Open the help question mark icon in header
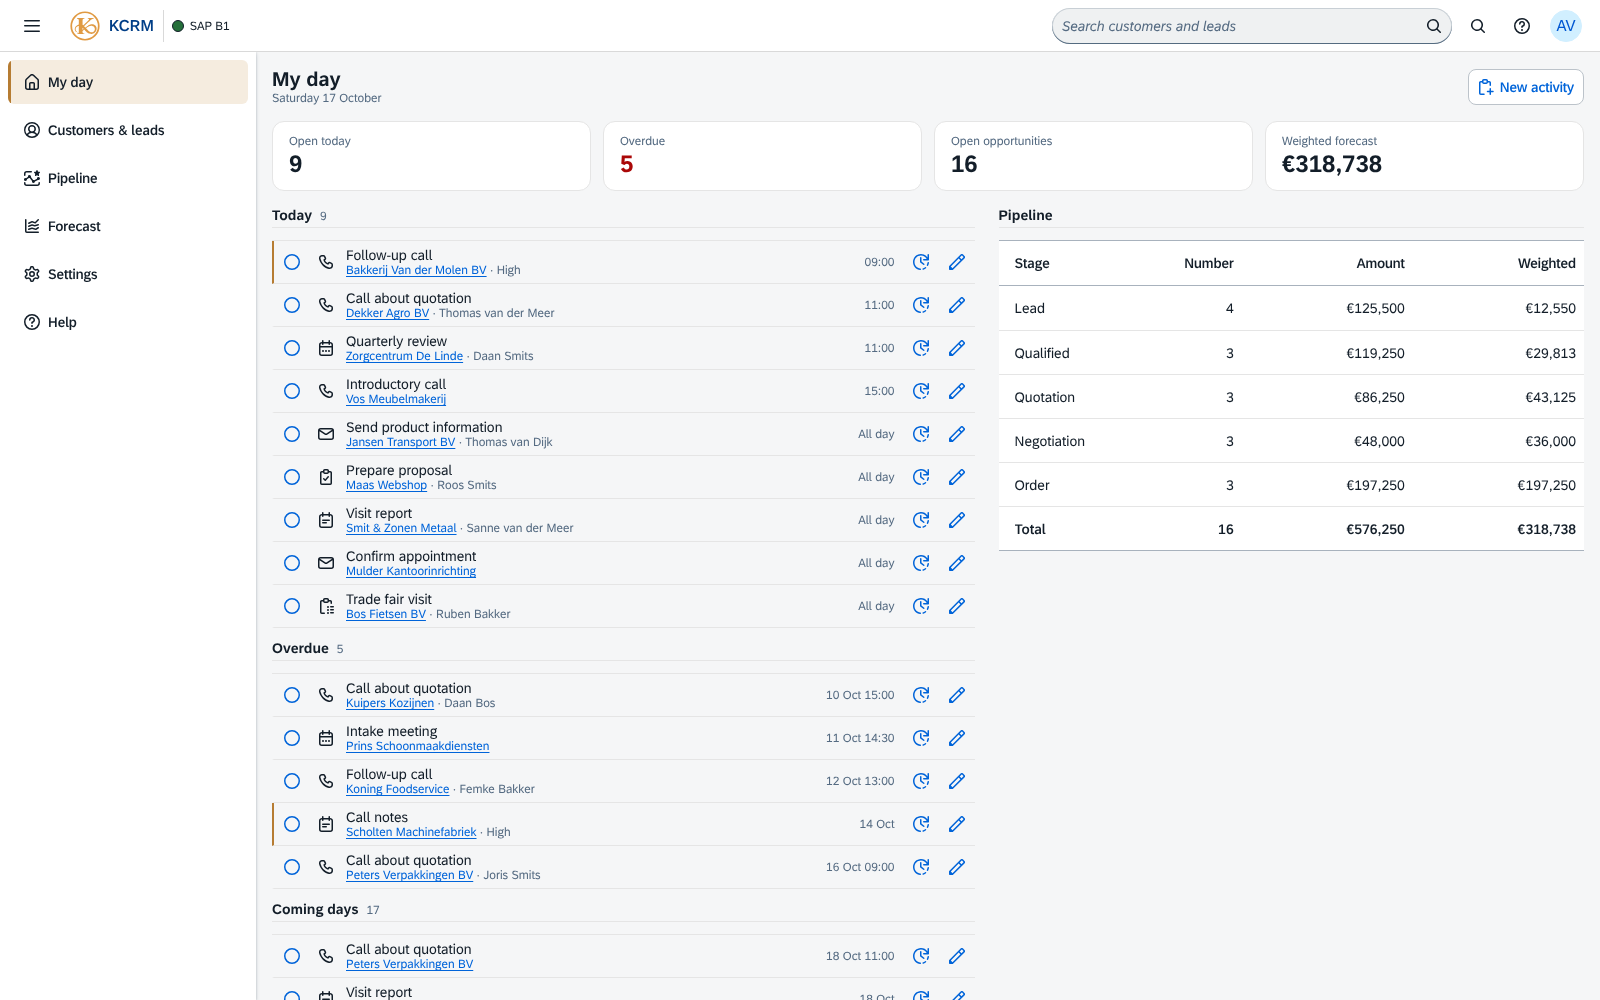1600x1000 pixels. [1522, 26]
